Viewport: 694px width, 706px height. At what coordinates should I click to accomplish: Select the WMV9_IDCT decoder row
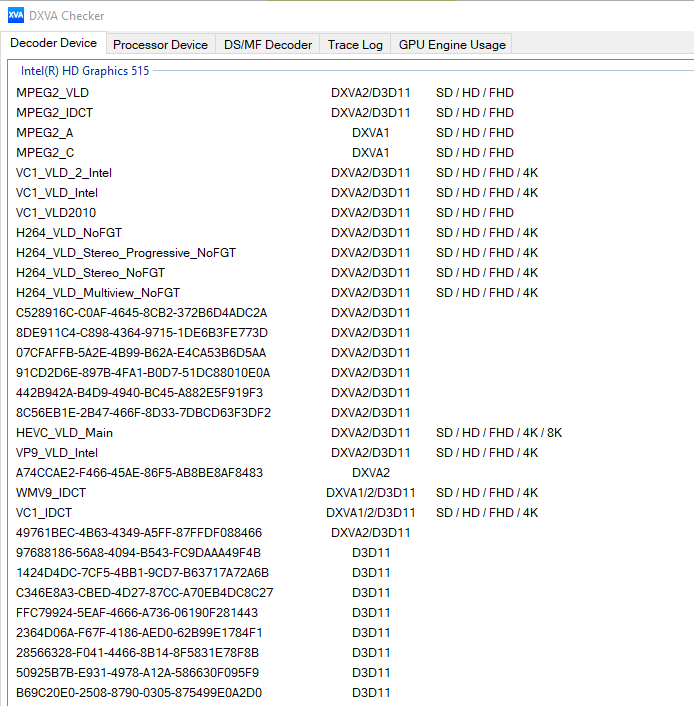(51, 493)
